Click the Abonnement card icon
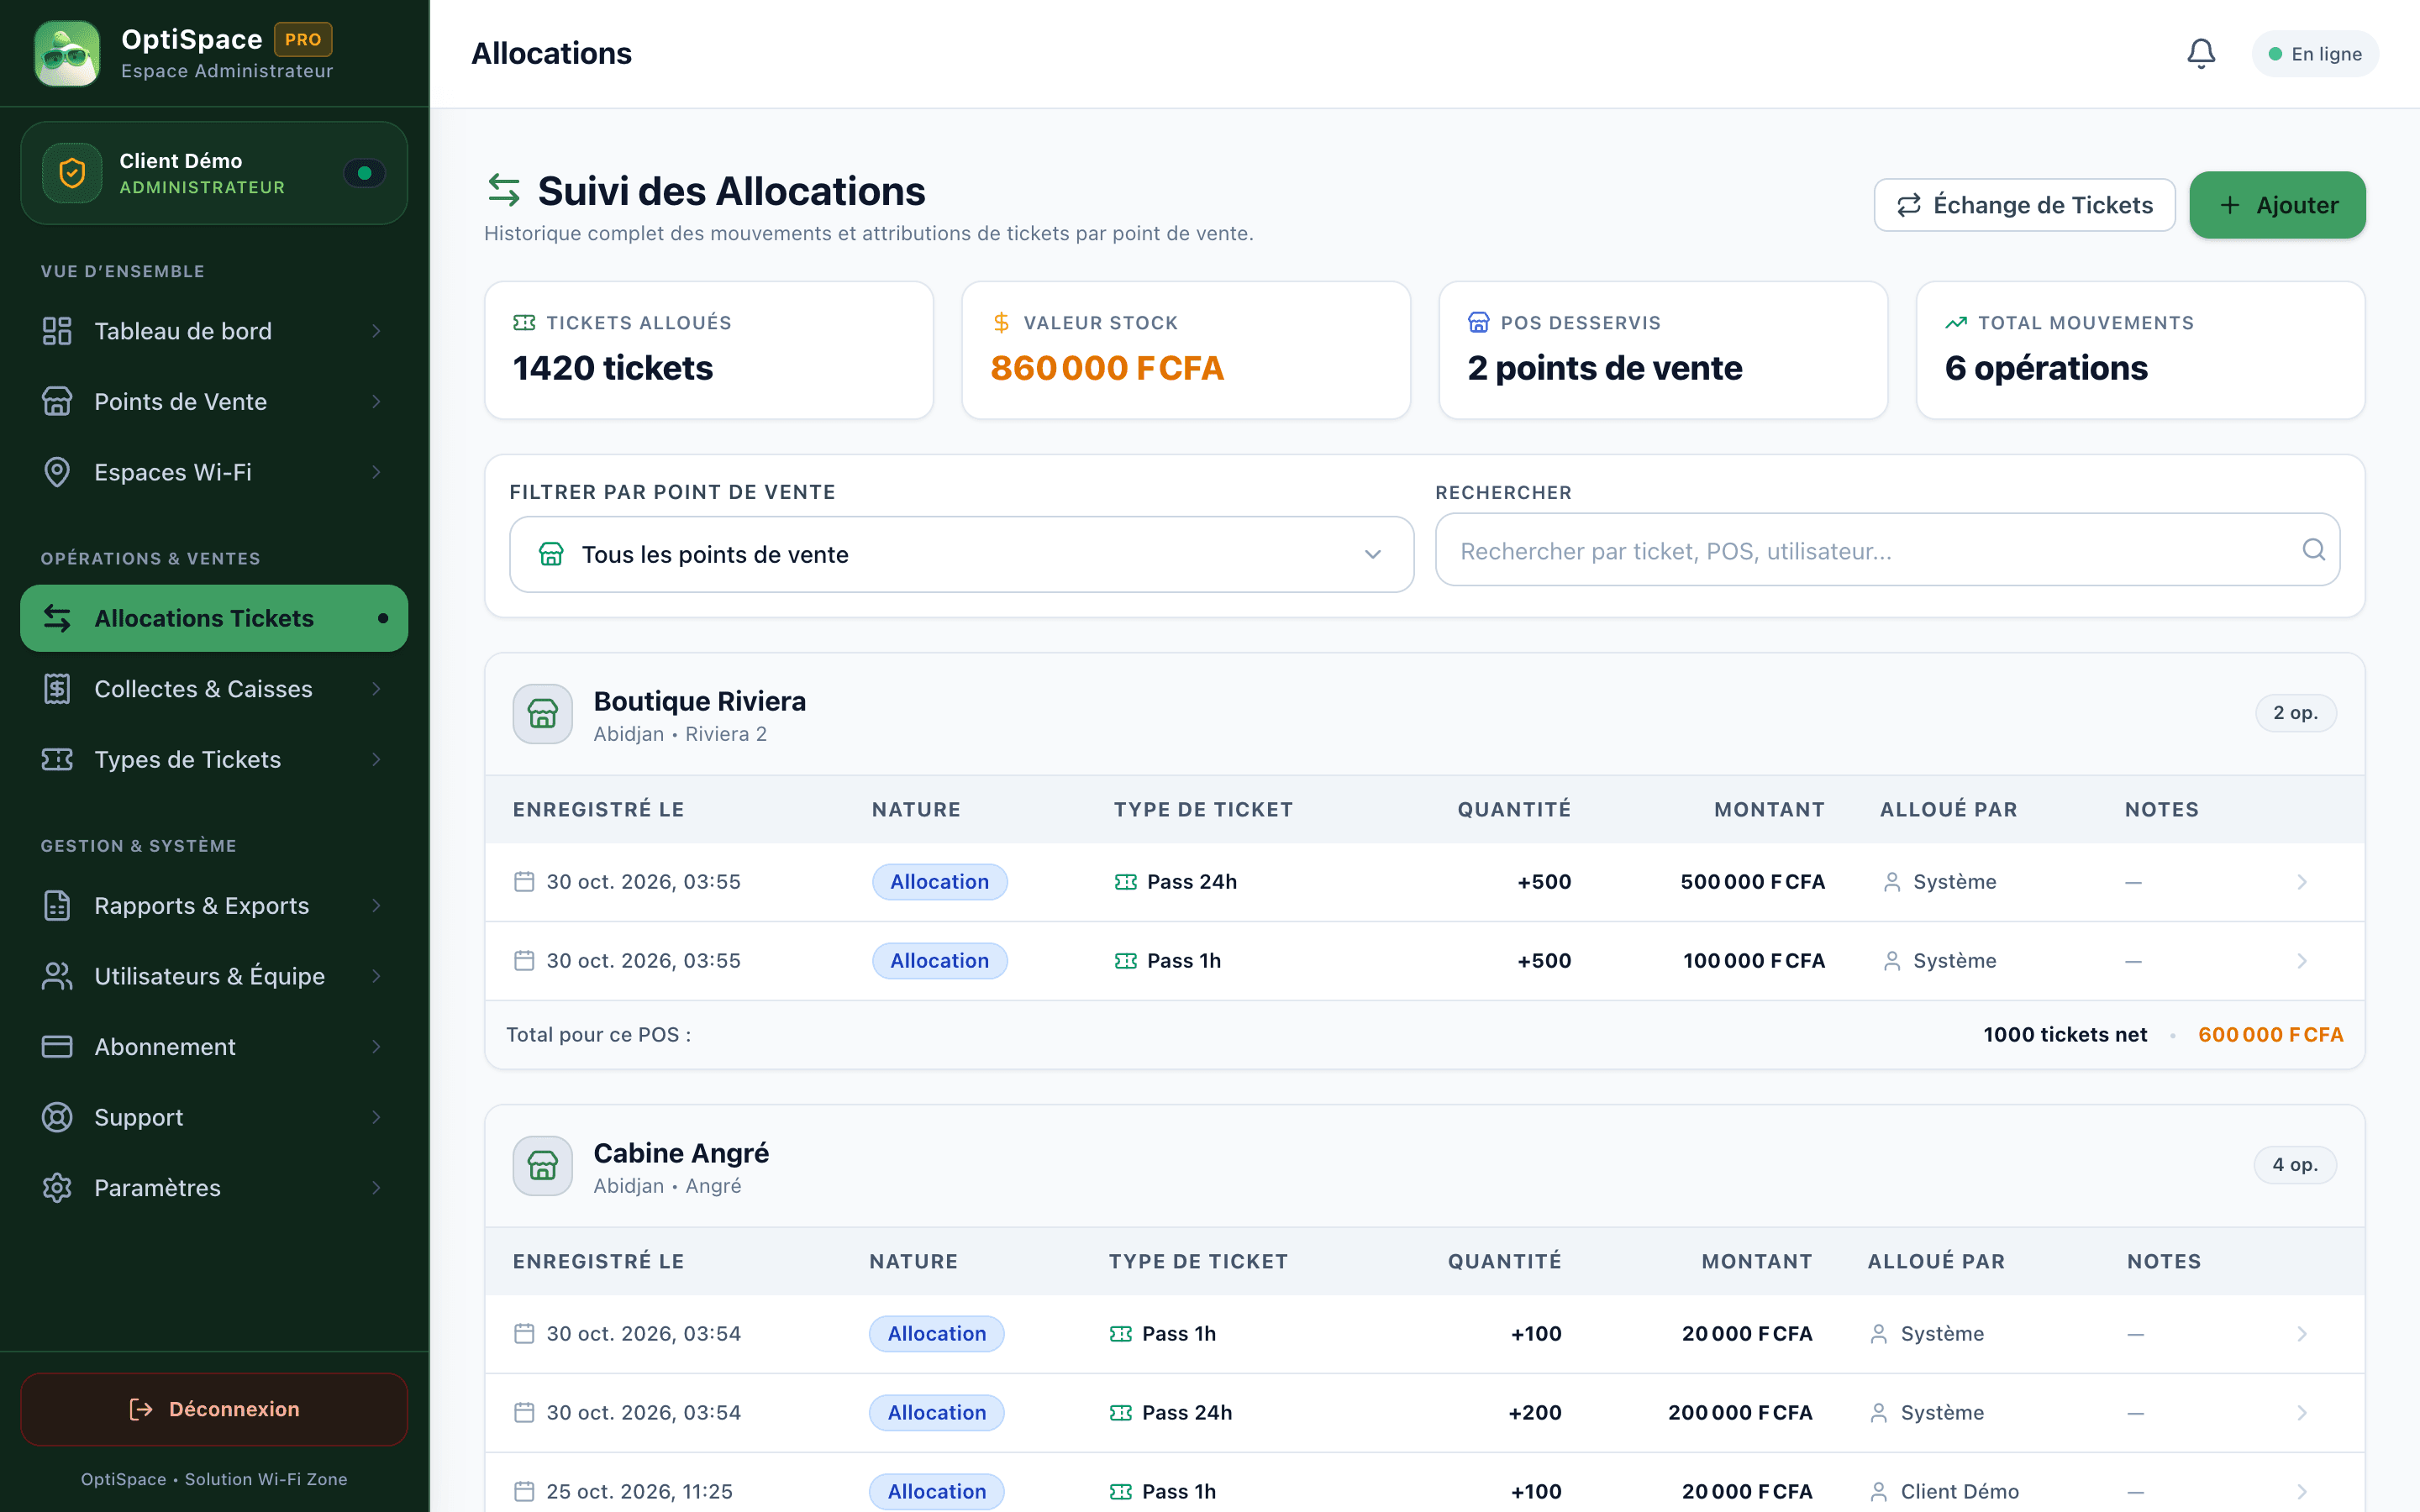The image size is (2420, 1512). (x=57, y=1046)
